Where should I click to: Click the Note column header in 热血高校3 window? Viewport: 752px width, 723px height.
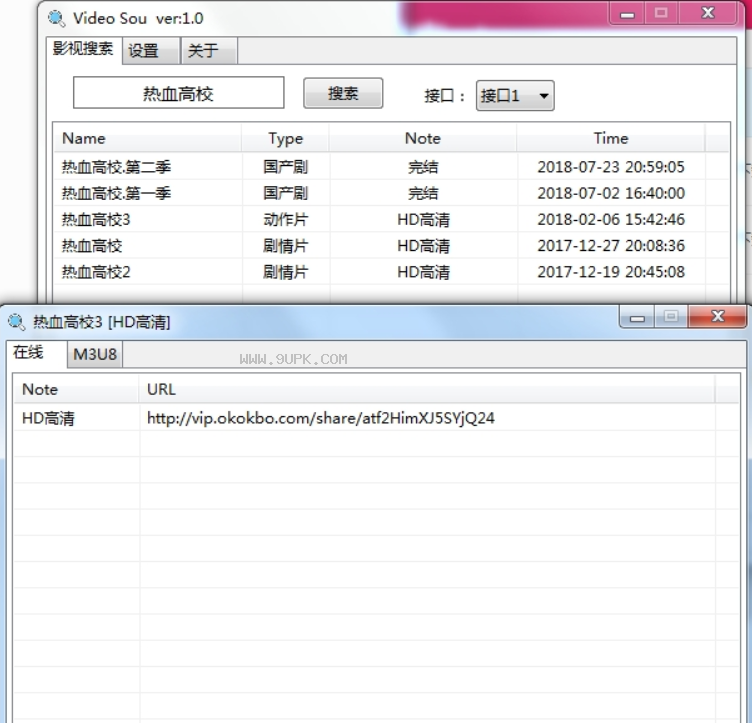pos(77,389)
